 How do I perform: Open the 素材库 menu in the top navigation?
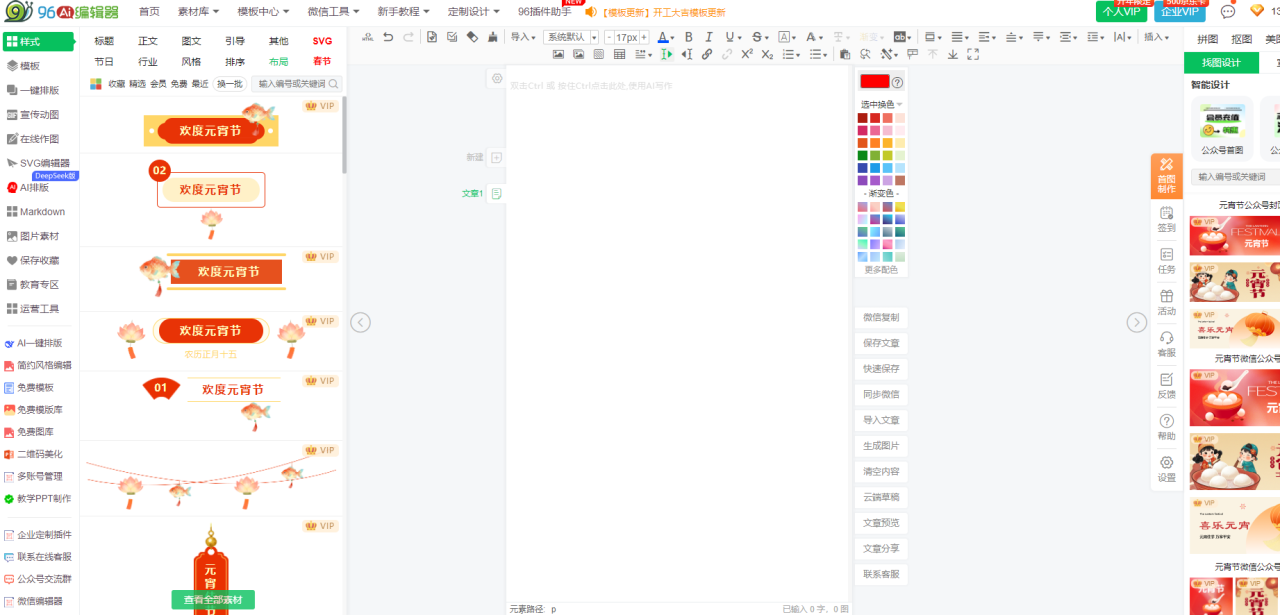point(198,12)
